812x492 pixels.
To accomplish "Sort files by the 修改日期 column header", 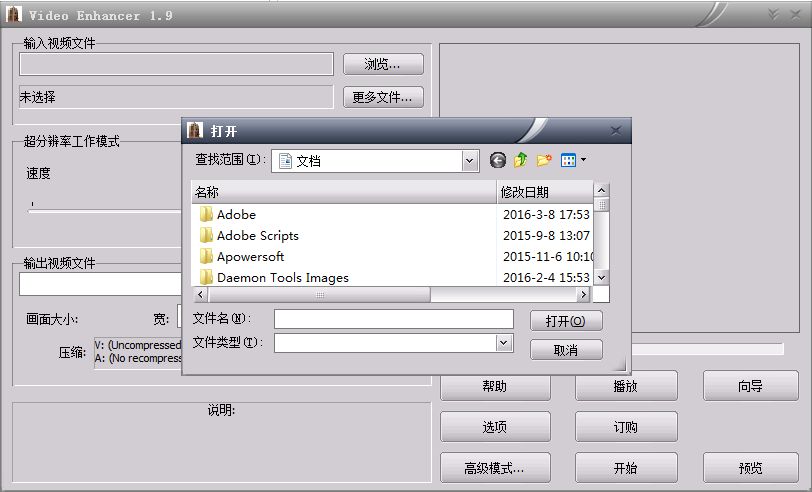I will [545, 192].
